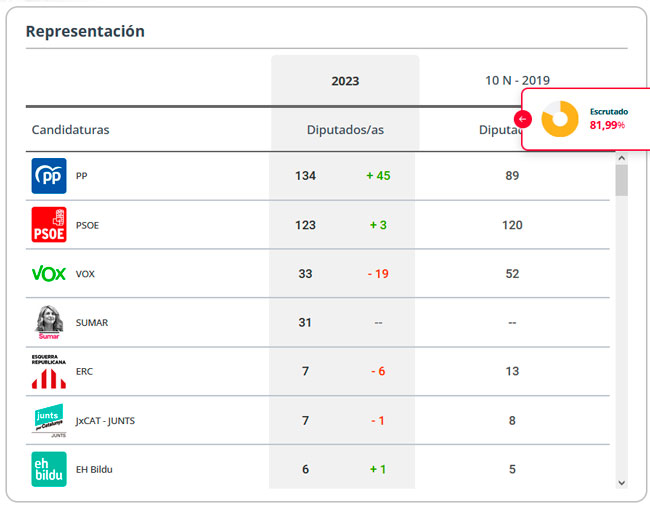
Task: Click the Escrutado progress donut chart
Action: pos(560,119)
